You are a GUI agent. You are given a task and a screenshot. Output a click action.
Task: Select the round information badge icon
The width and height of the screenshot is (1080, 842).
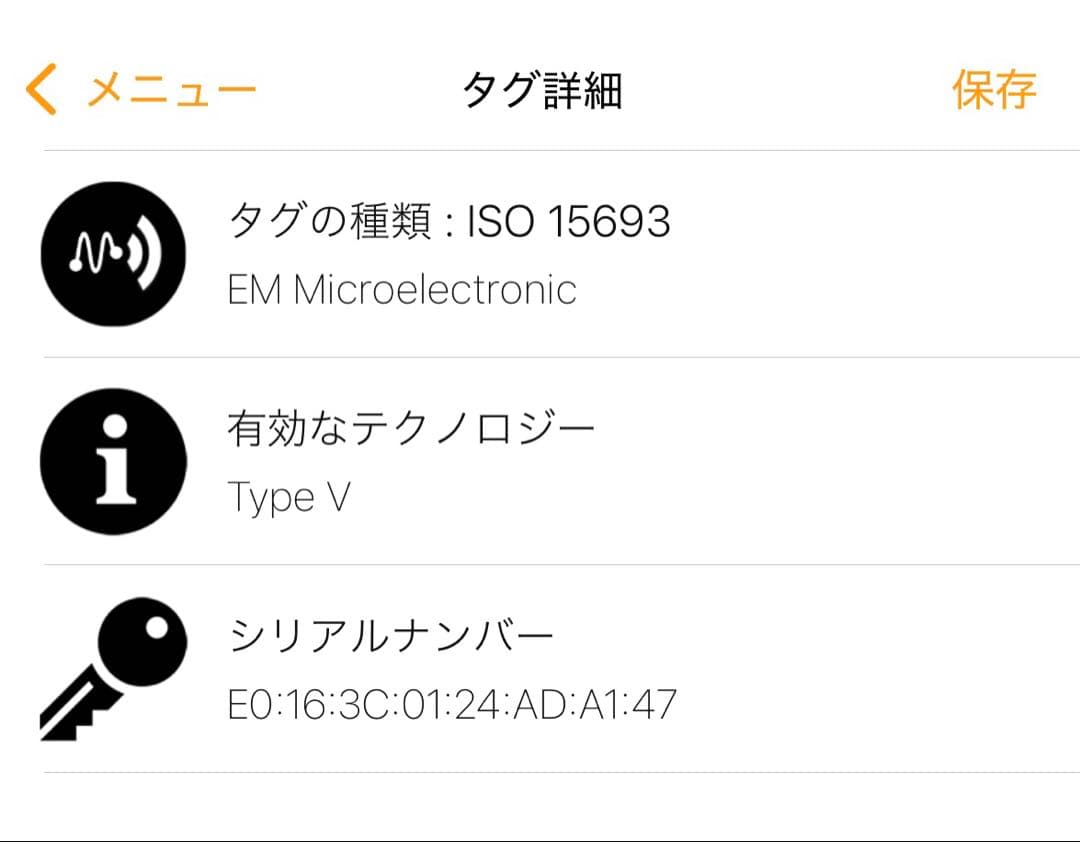(112, 460)
